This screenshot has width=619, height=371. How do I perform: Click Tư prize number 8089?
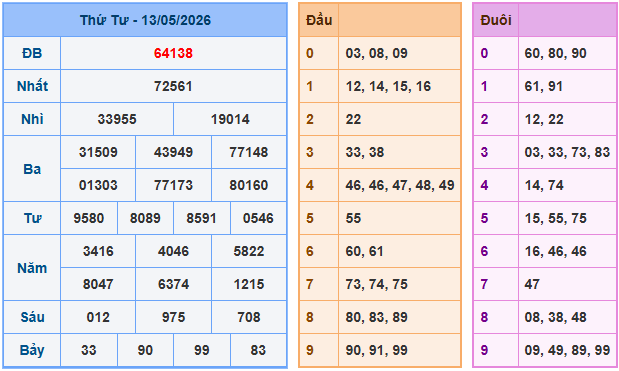(x=145, y=218)
